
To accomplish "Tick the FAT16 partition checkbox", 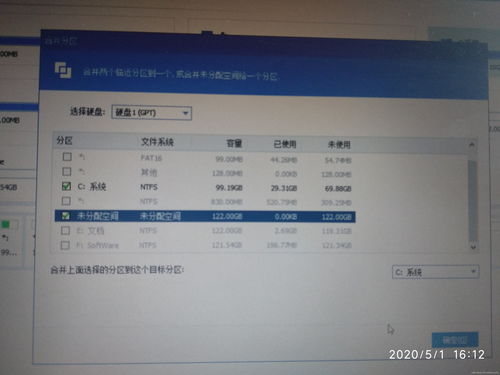I will click(x=67, y=156).
